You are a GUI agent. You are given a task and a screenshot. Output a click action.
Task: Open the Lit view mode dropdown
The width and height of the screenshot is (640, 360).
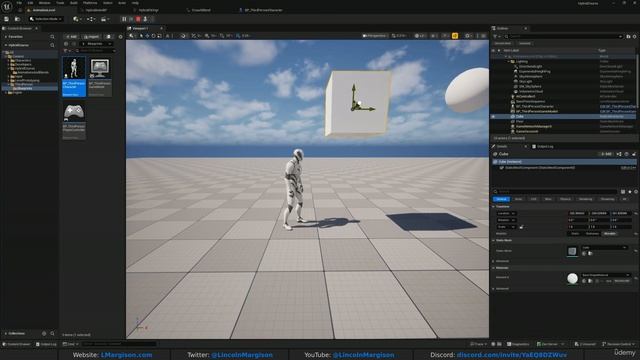coord(420,36)
